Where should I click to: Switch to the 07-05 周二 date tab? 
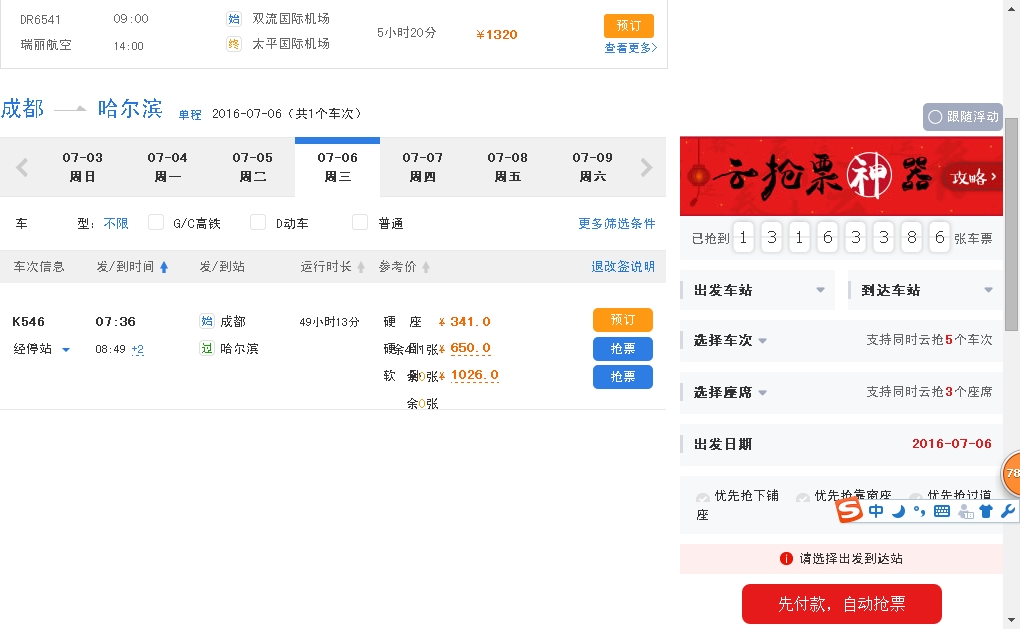(x=252, y=167)
